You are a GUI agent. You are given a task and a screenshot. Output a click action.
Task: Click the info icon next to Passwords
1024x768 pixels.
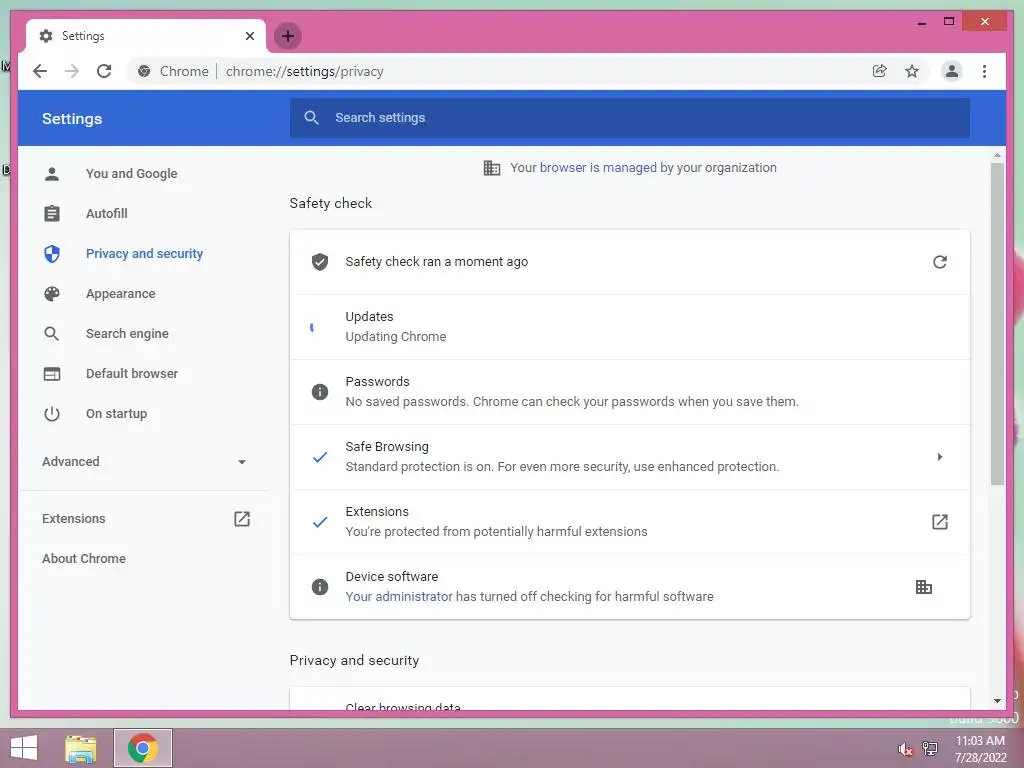point(319,392)
